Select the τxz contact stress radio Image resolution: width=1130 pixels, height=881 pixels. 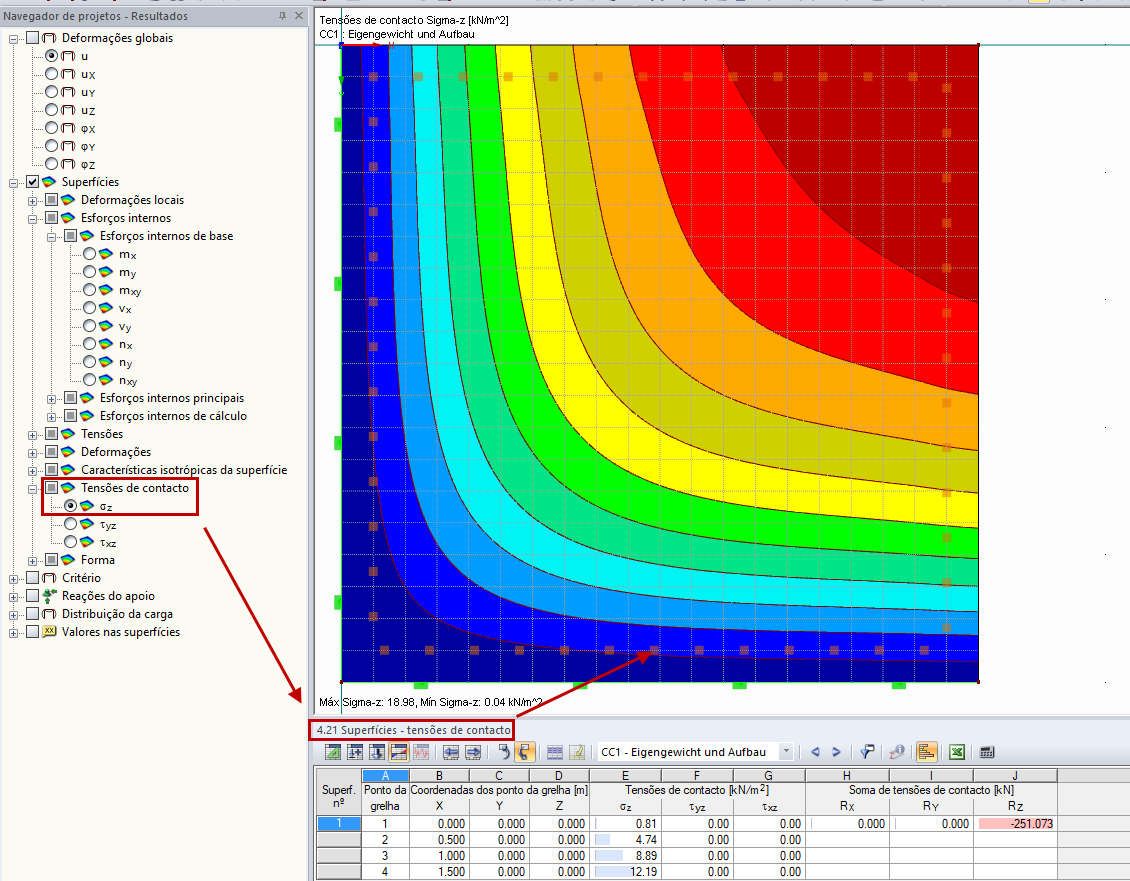(x=71, y=541)
